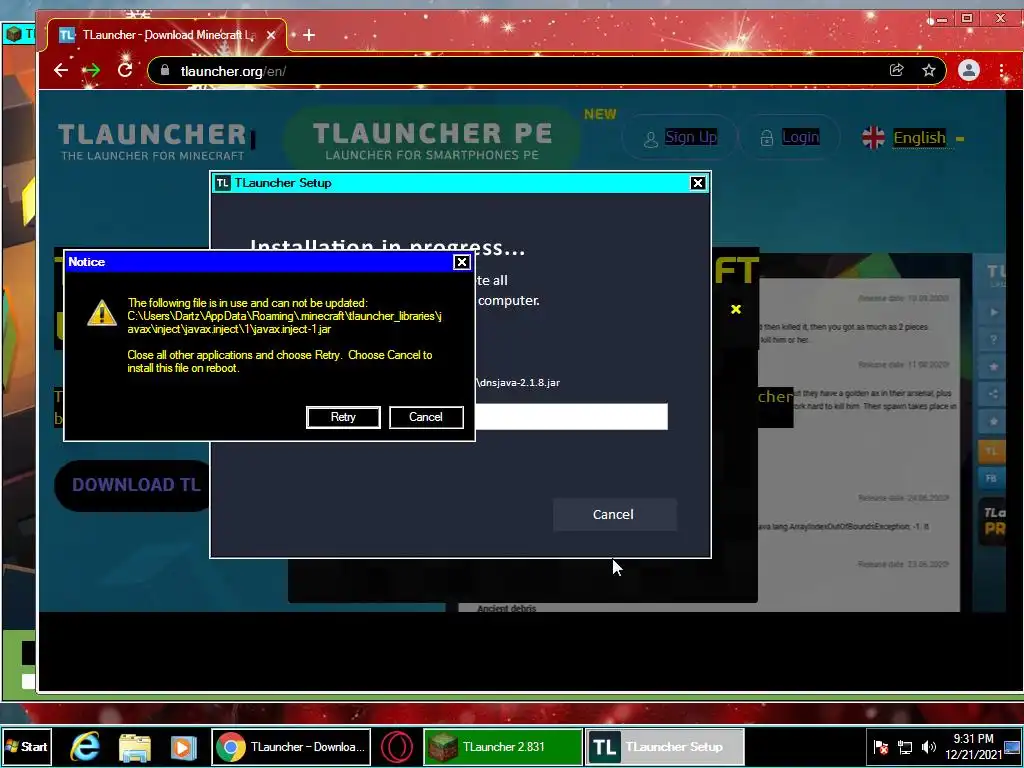Click Cancel in TLauncher Setup window
The width and height of the screenshot is (1024, 768).
(x=614, y=515)
